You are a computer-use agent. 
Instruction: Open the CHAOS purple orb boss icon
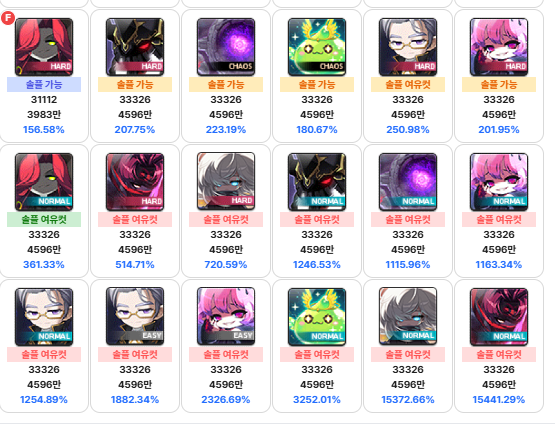coord(226,47)
